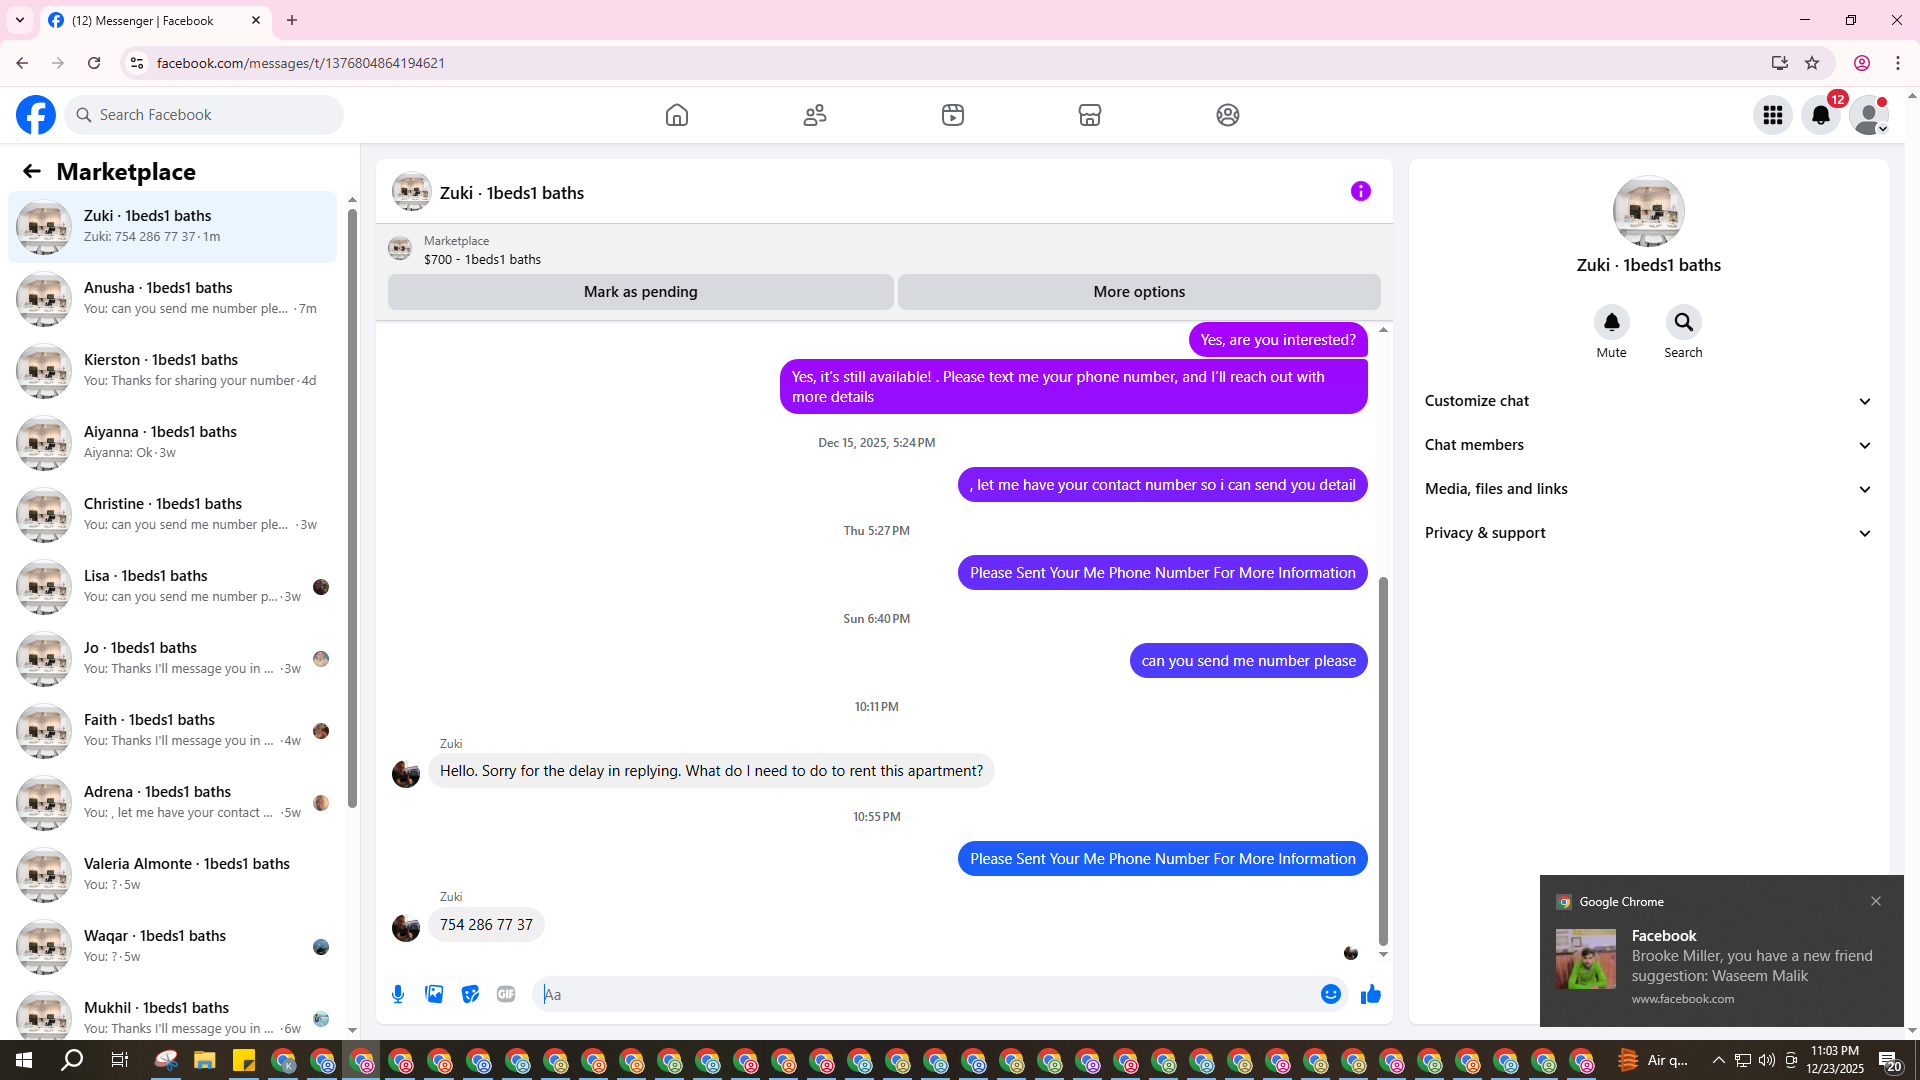Send a thumbs-up like
Viewport: 1920px width, 1080px height.
pos(1370,994)
